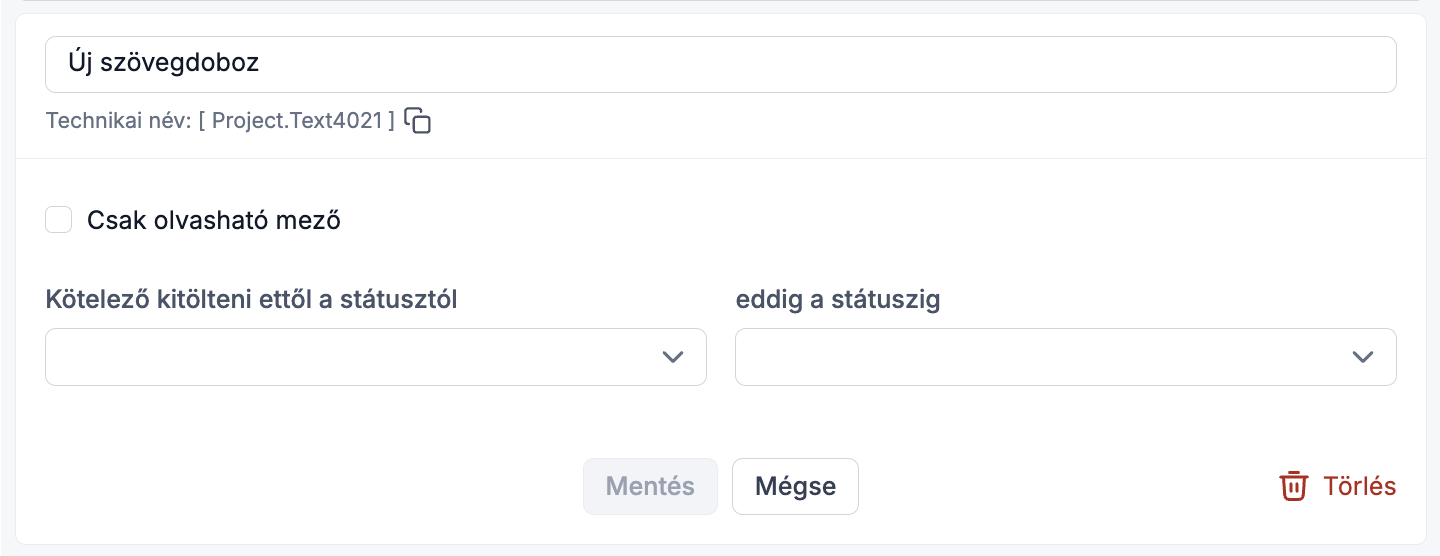Tick the Csak olvasható mező checkbox

59,220
